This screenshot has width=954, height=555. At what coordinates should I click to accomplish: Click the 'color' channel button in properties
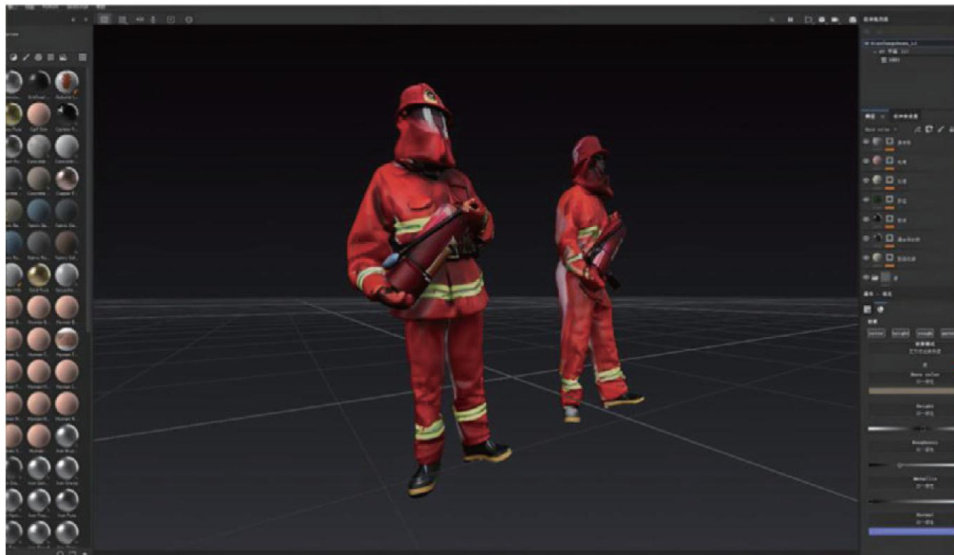[x=876, y=334]
